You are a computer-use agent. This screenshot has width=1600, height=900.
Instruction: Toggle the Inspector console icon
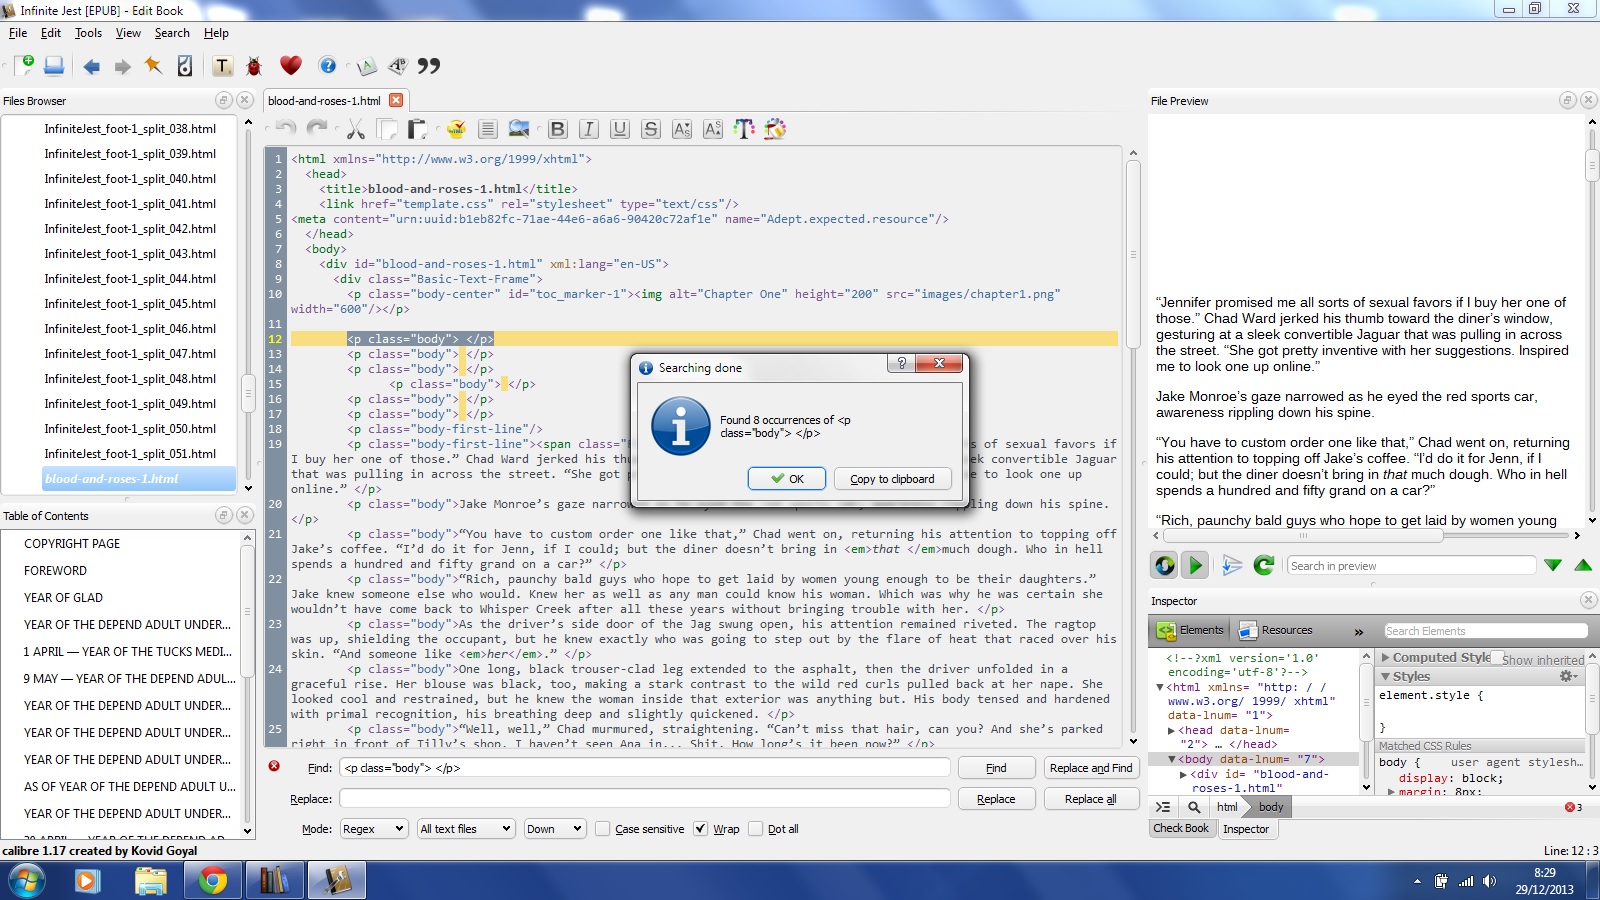pyautogui.click(x=1163, y=807)
